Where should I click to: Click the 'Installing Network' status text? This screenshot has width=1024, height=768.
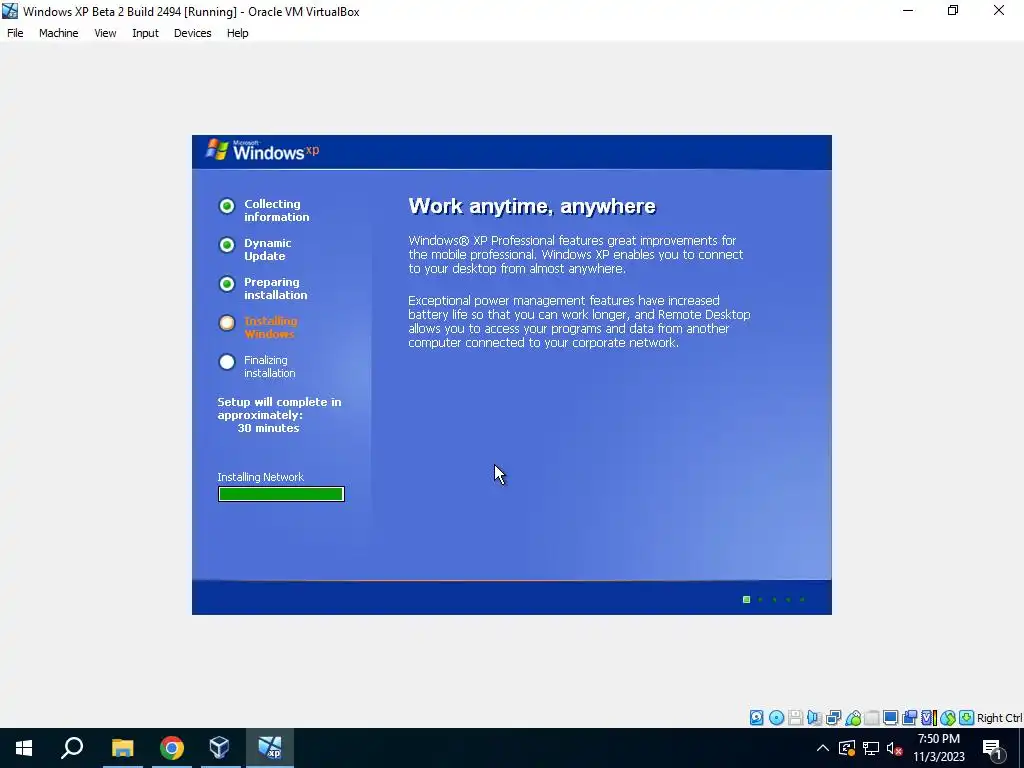pyautogui.click(x=261, y=477)
